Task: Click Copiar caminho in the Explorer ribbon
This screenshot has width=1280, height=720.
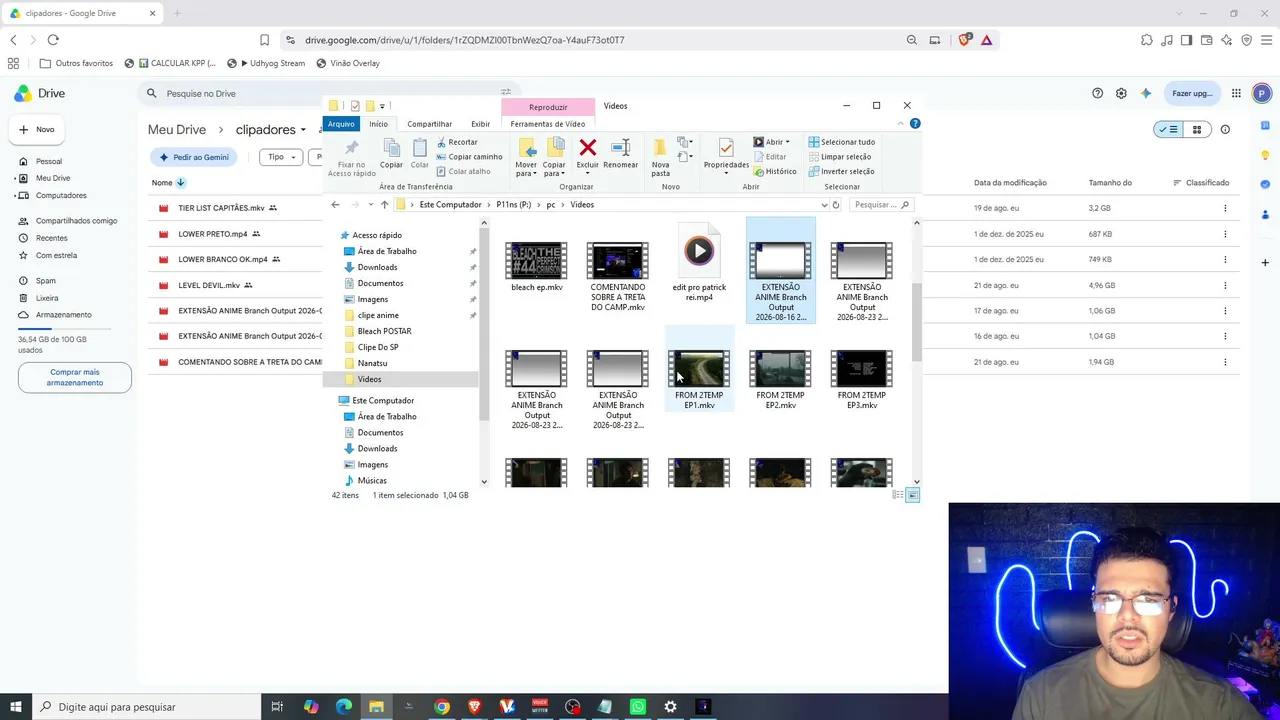Action: 469,157
